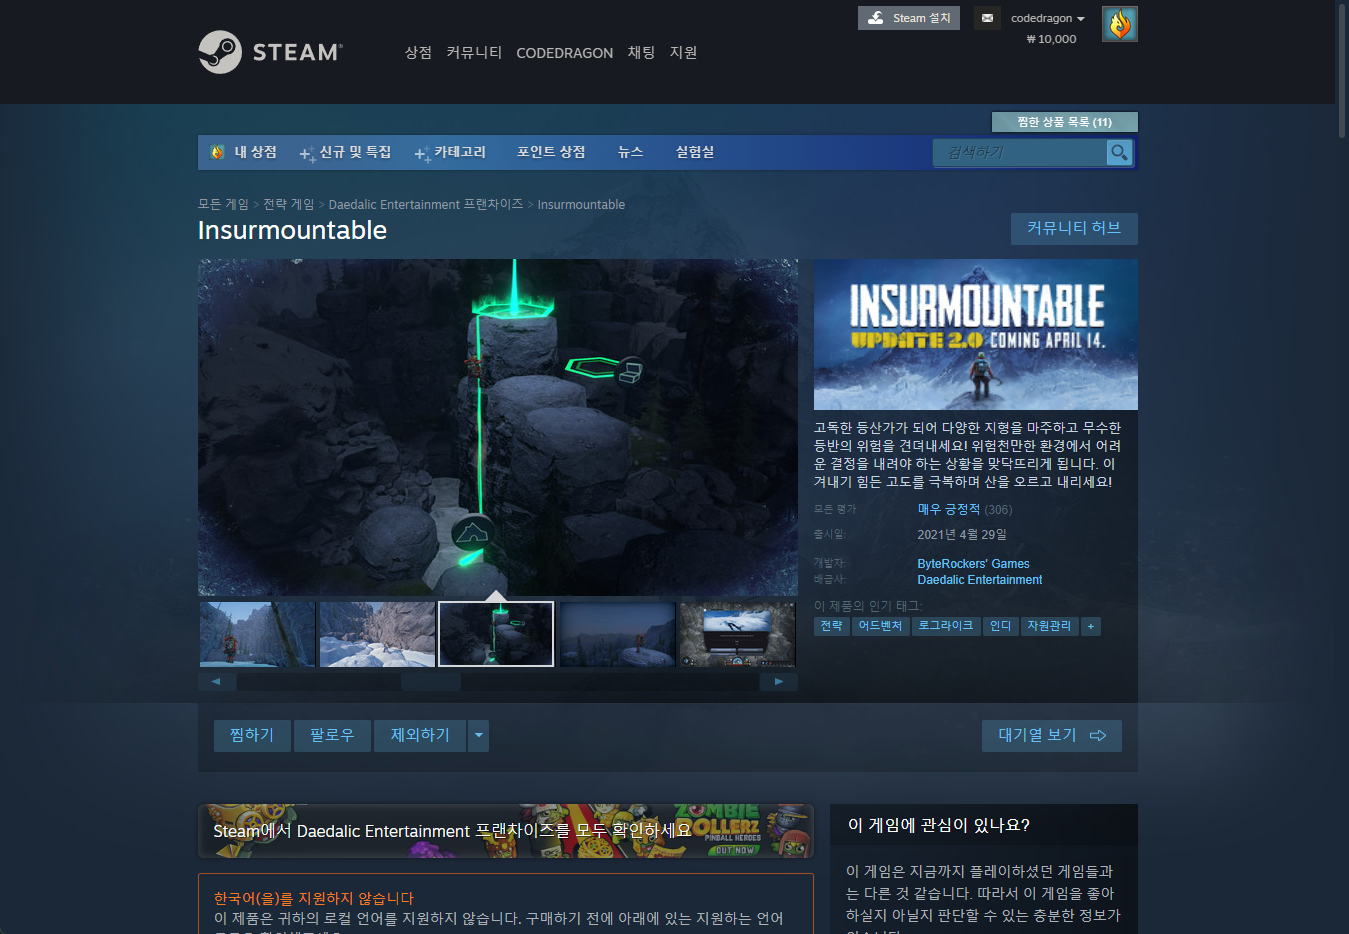The image size is (1349, 934).
Task: Click the 팔로우 follow button
Action: 332,736
